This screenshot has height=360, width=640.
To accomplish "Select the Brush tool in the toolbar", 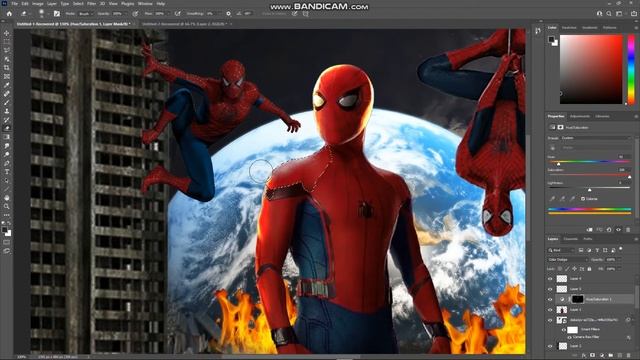I will coord(7,102).
